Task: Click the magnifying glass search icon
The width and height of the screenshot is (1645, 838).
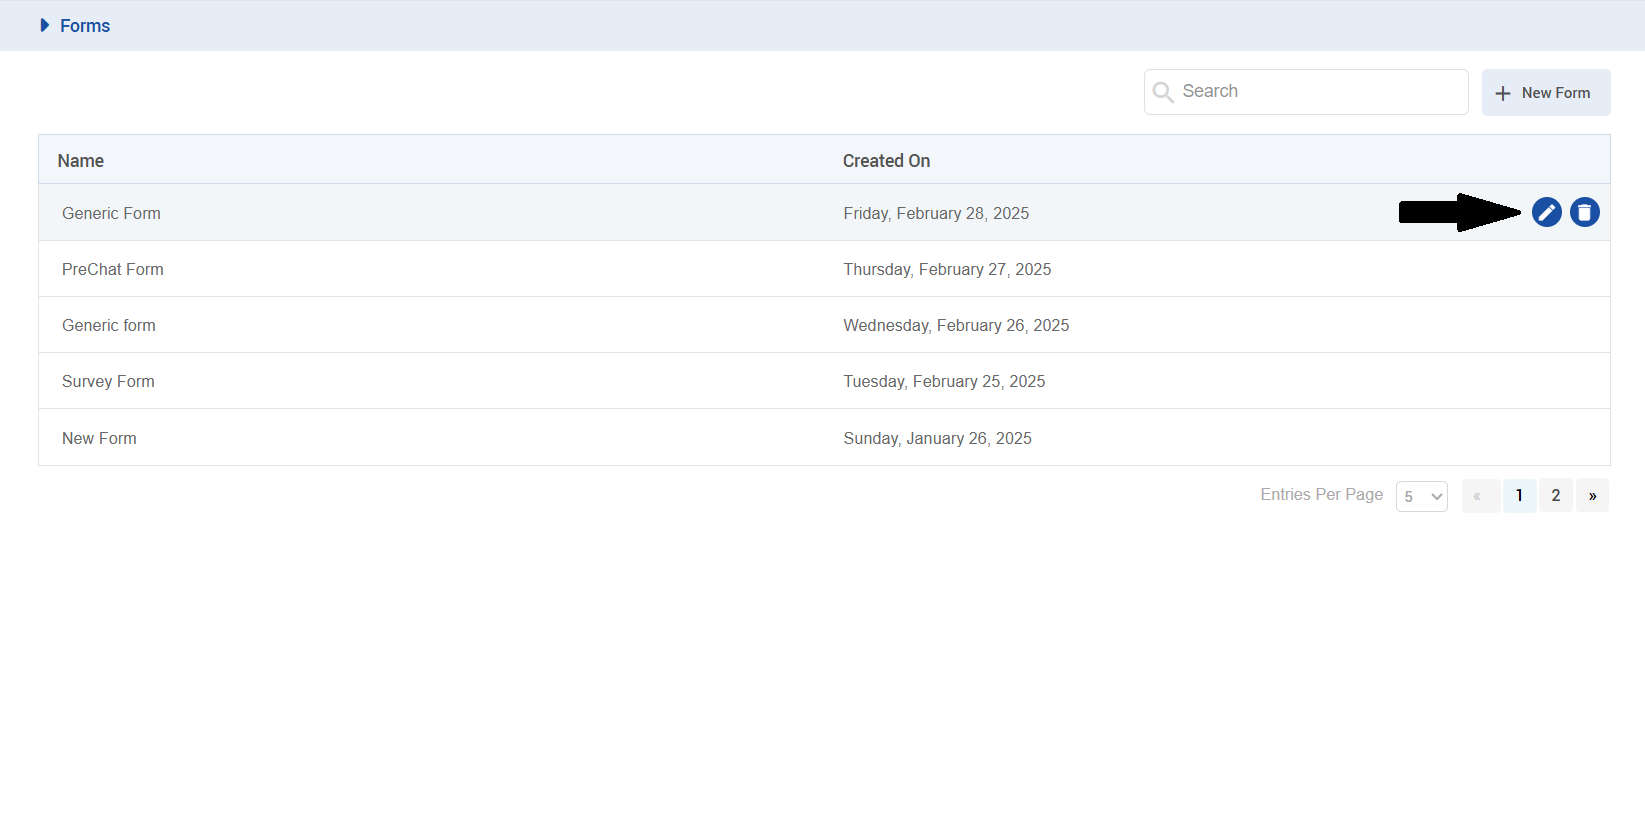Action: click(1163, 92)
